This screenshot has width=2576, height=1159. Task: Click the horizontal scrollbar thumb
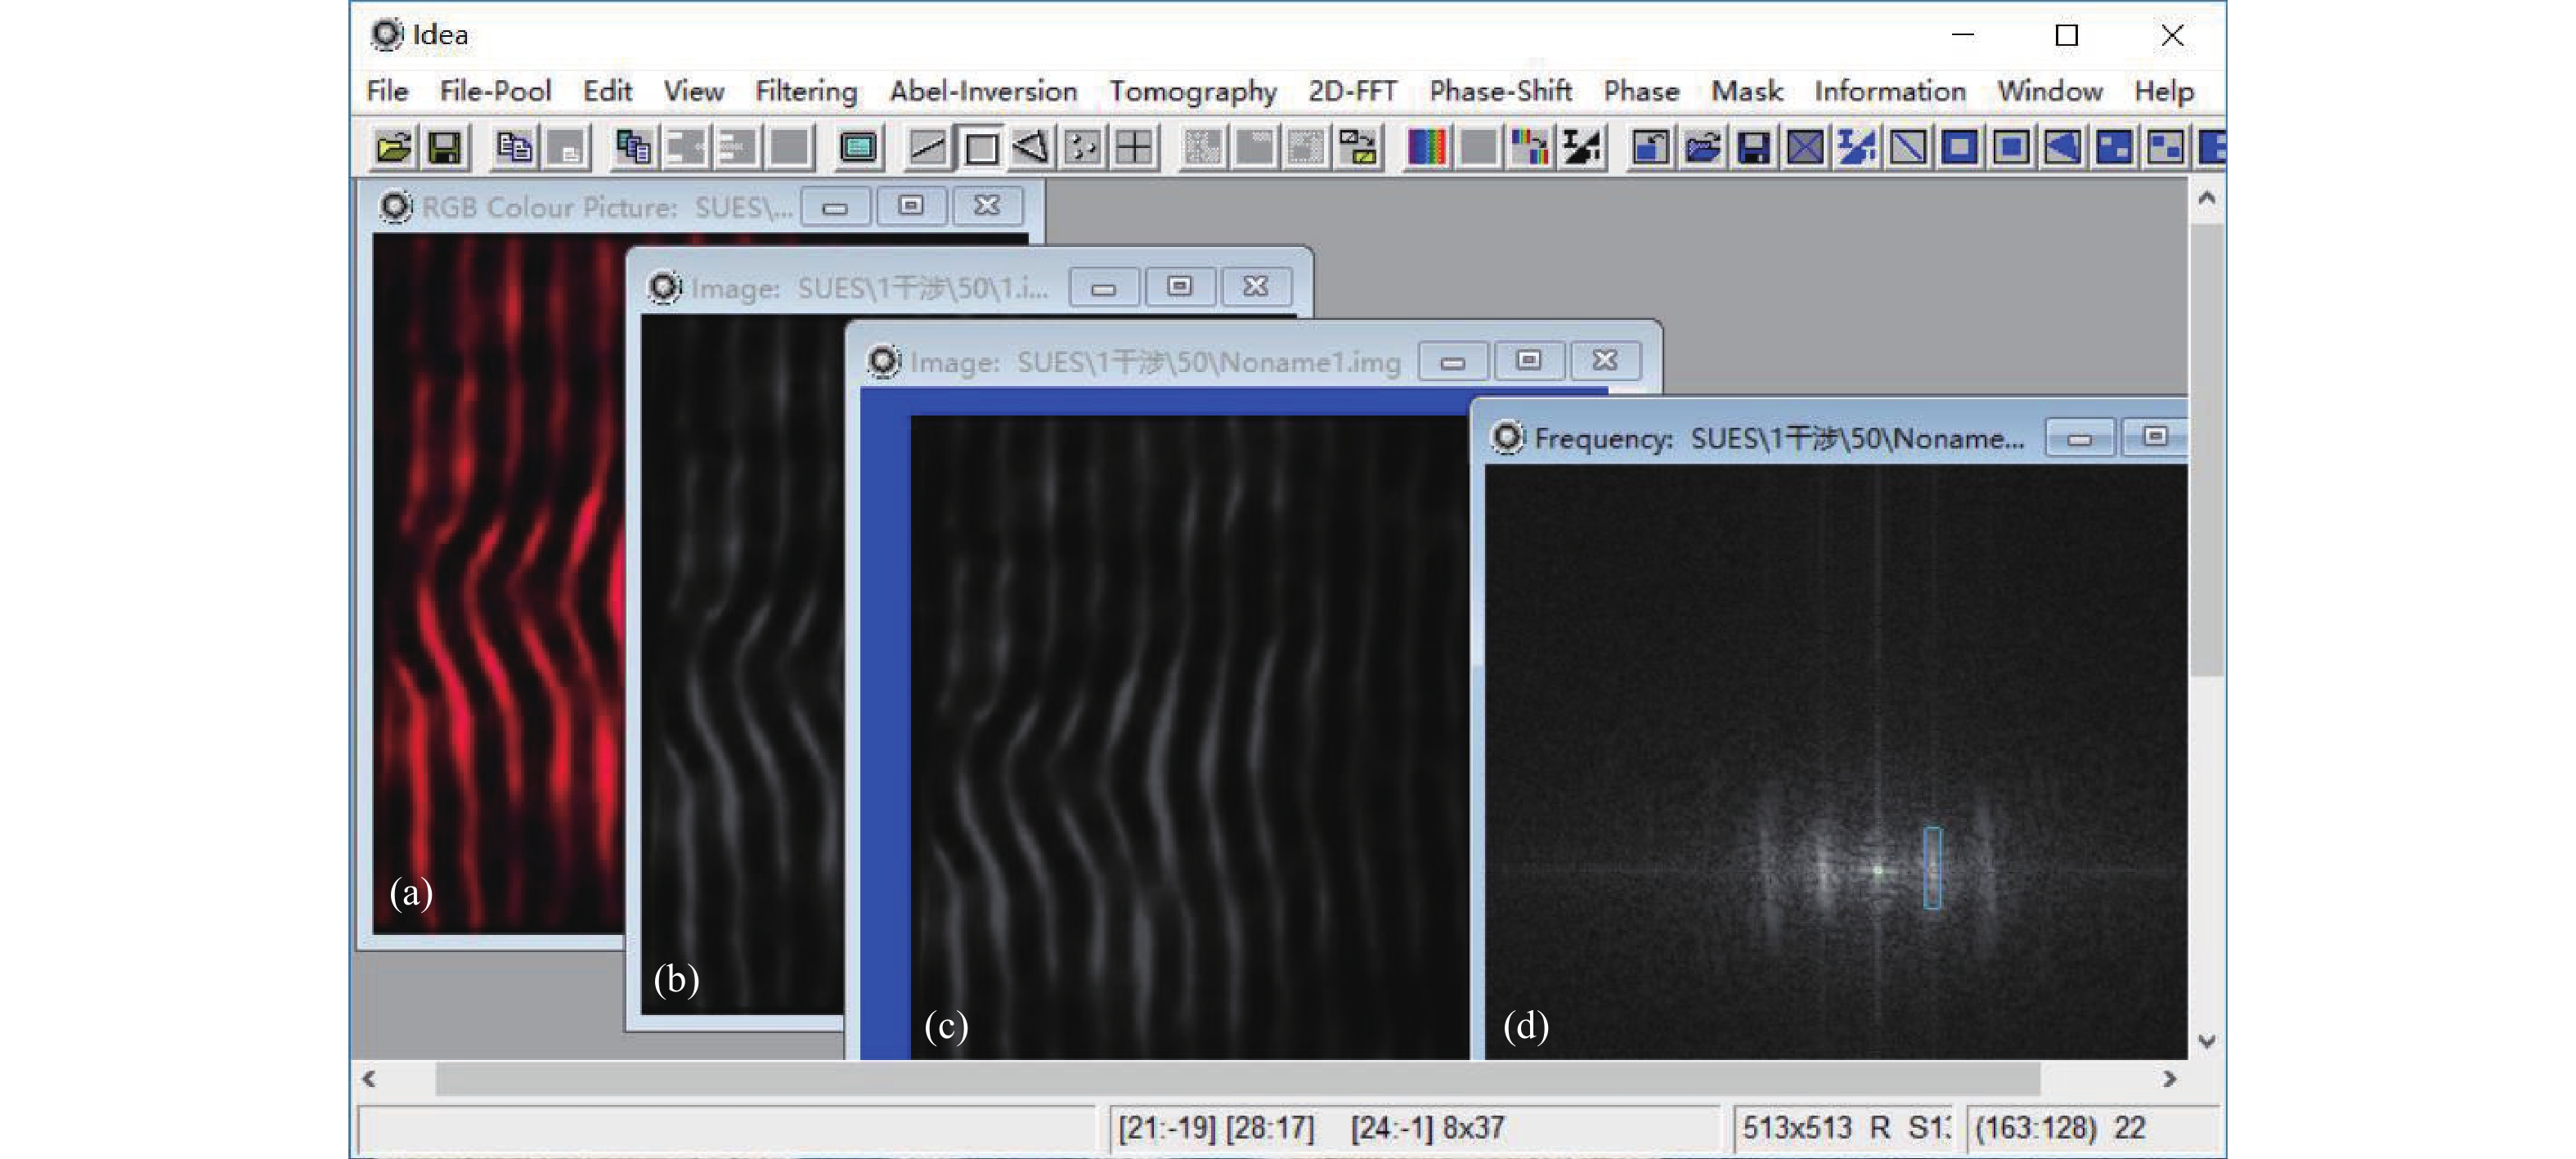point(1238,1079)
